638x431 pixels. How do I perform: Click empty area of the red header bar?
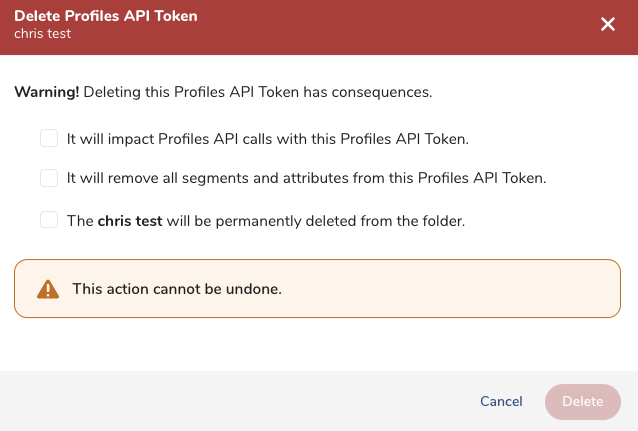click(x=400, y=27)
